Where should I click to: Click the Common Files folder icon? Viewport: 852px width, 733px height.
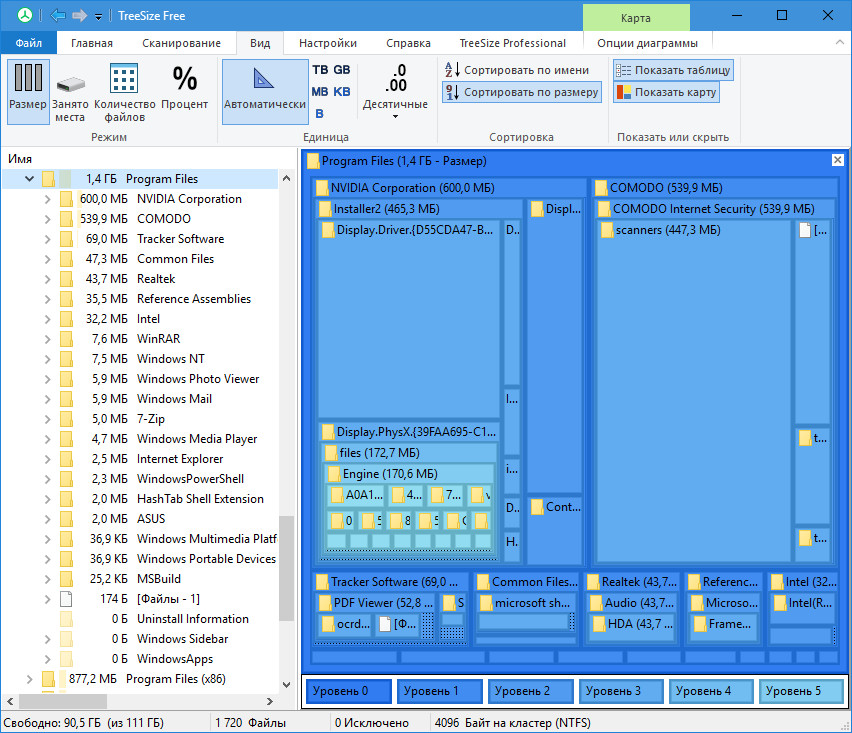[66, 259]
